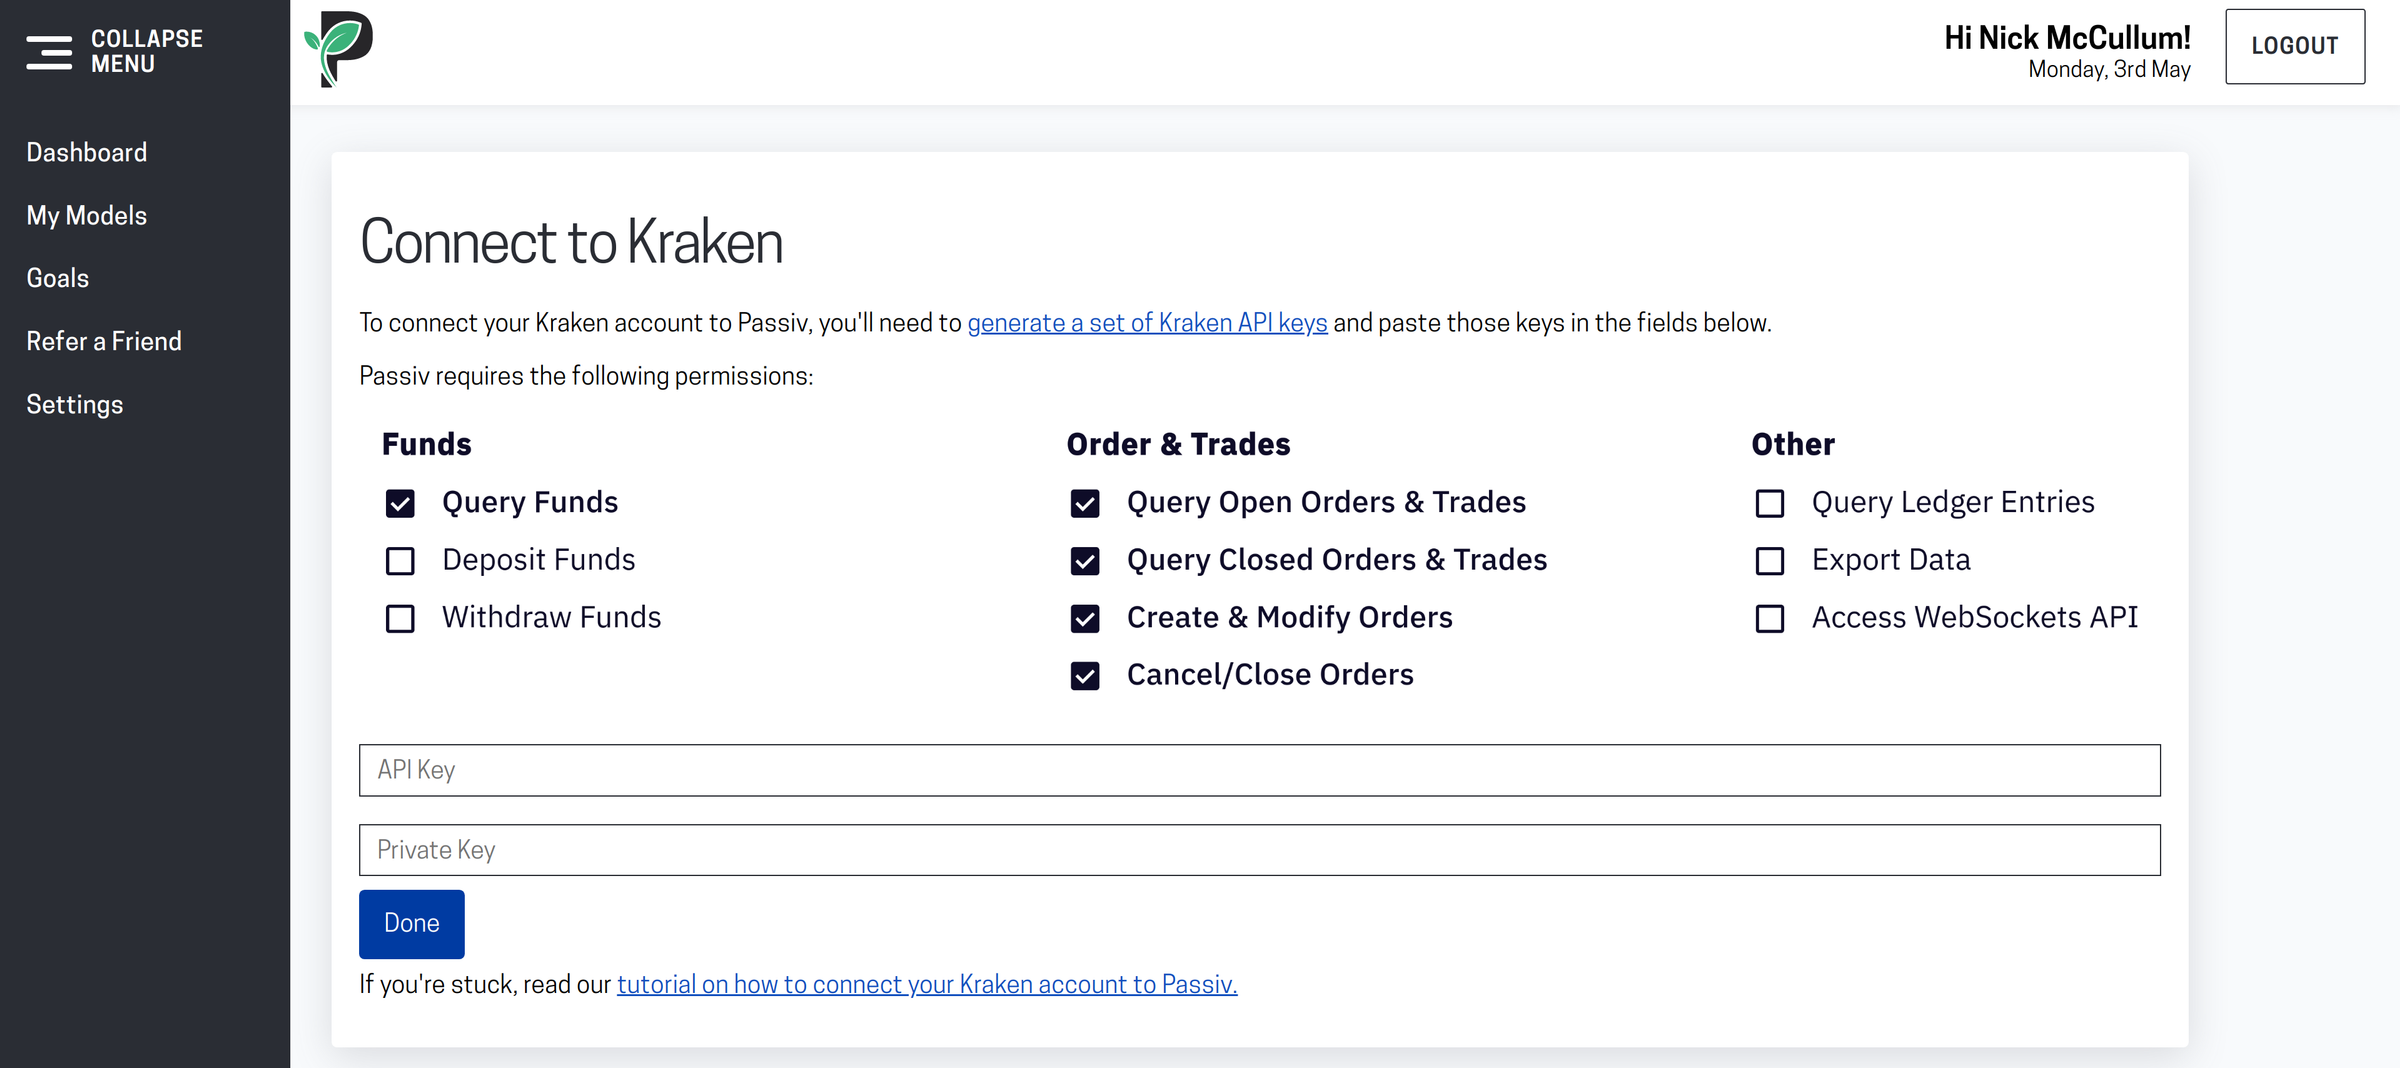Navigate to My Models
Screen dimensions: 2400x1068
87,215
